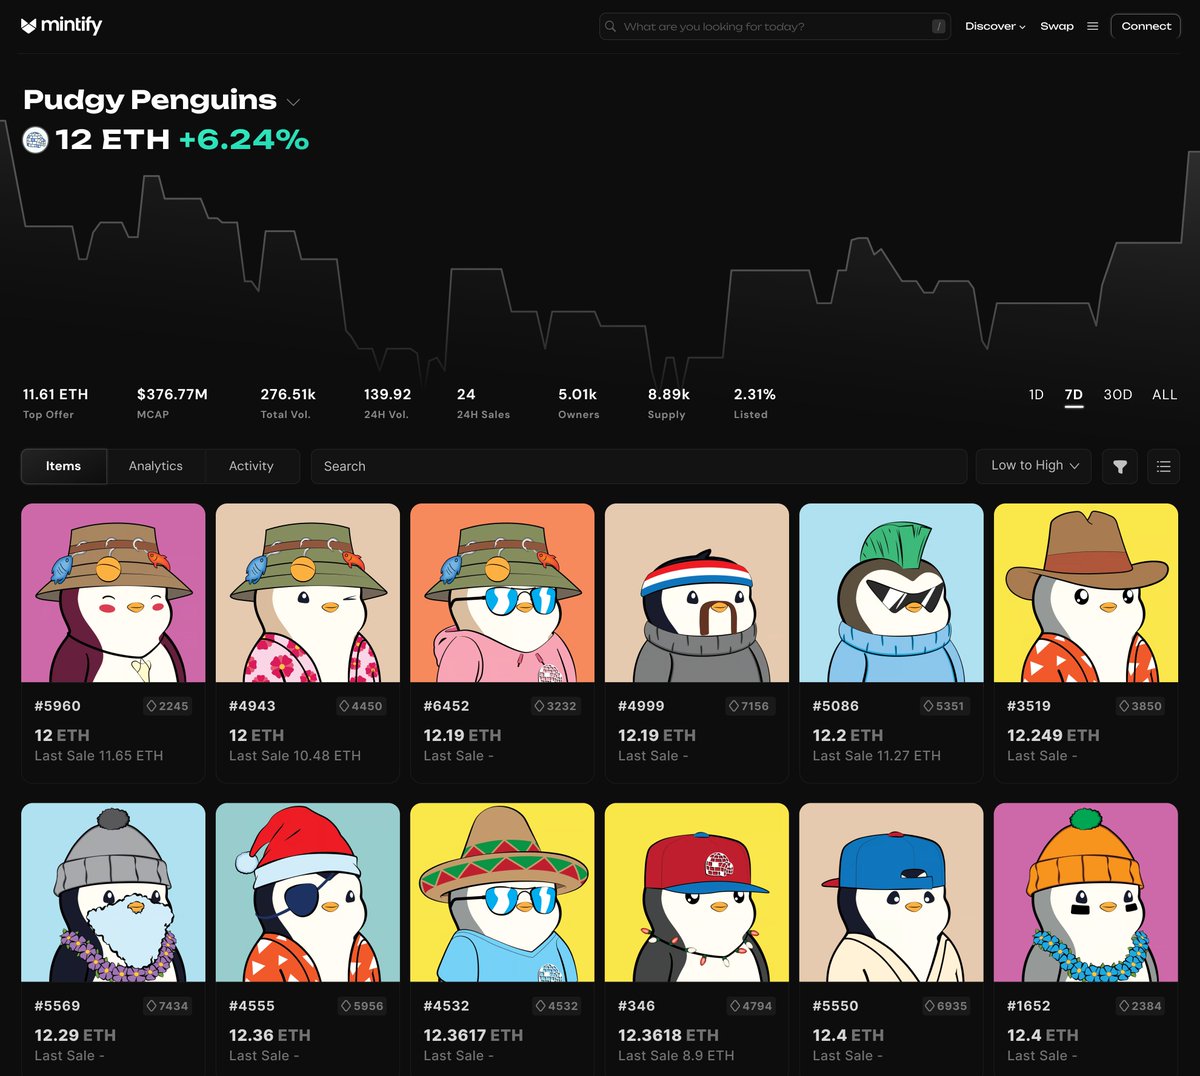Click the slash shortcut key badge
Screen dimensions: 1200x1076
(x=938, y=26)
